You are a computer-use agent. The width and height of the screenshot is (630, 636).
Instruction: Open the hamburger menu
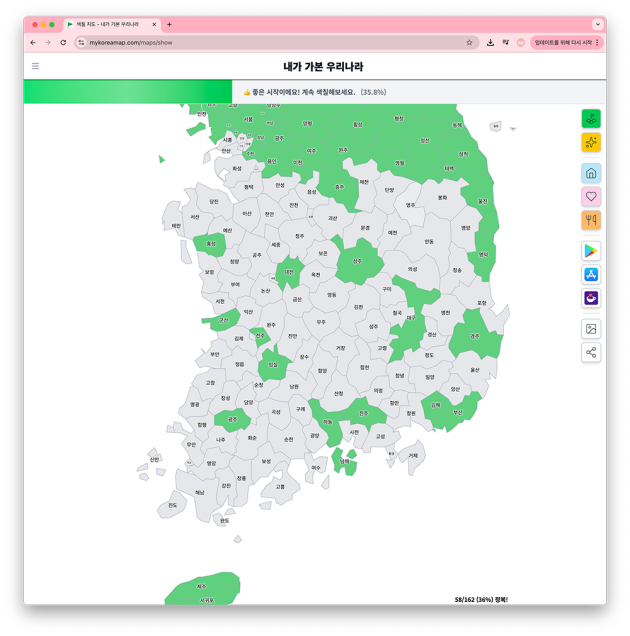(x=35, y=66)
